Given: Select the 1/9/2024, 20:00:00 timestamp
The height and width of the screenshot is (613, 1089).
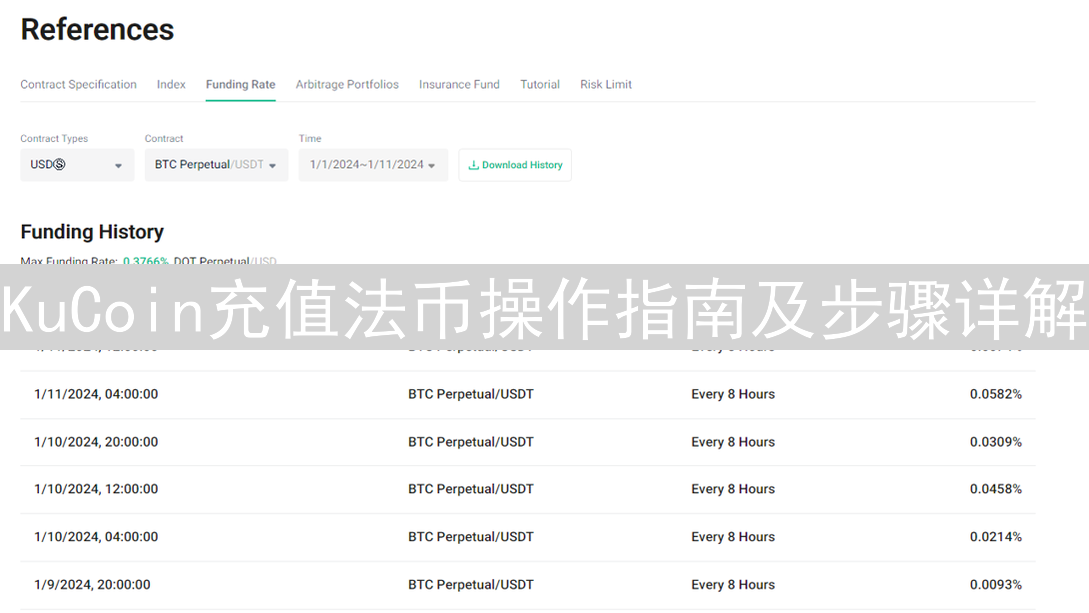Looking at the screenshot, I should point(92,585).
